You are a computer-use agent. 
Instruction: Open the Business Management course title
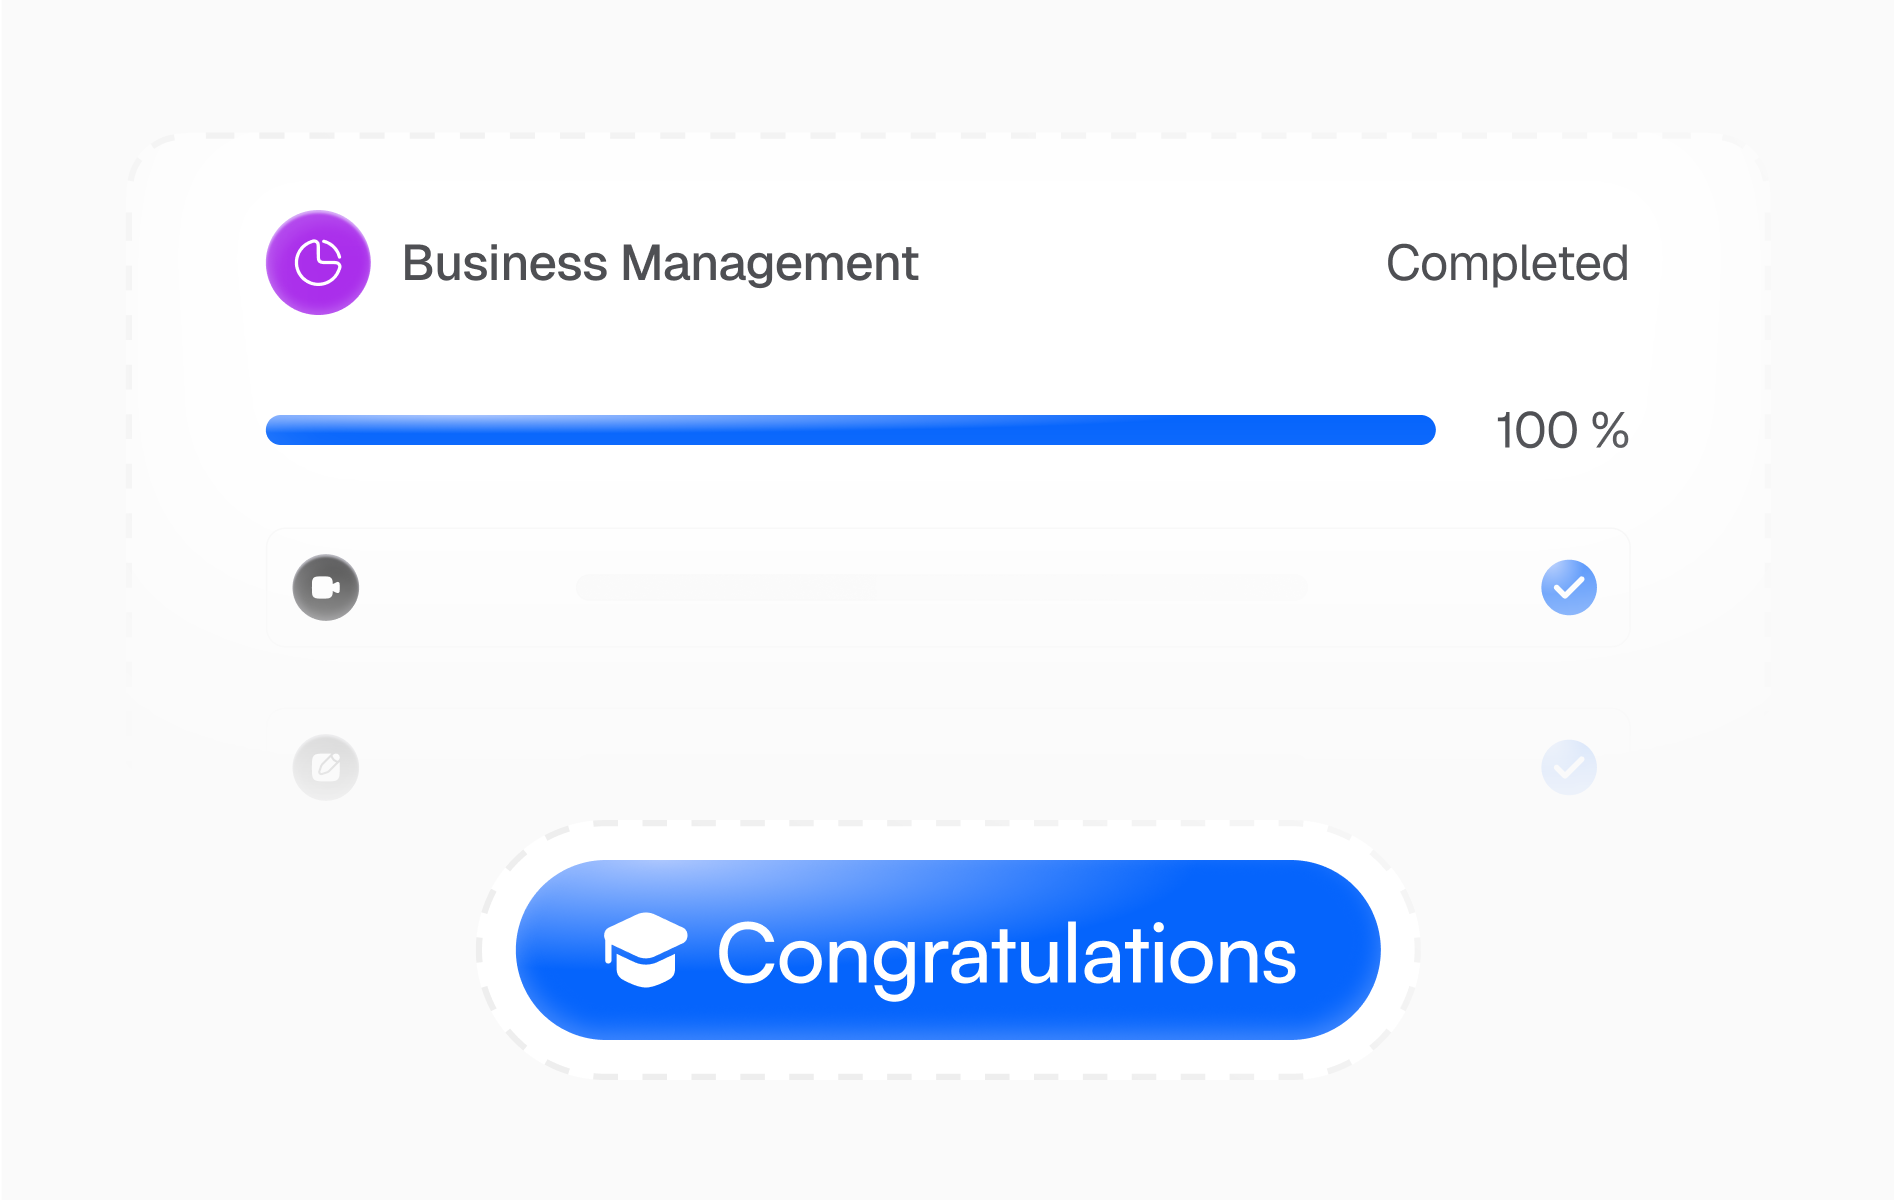659,264
